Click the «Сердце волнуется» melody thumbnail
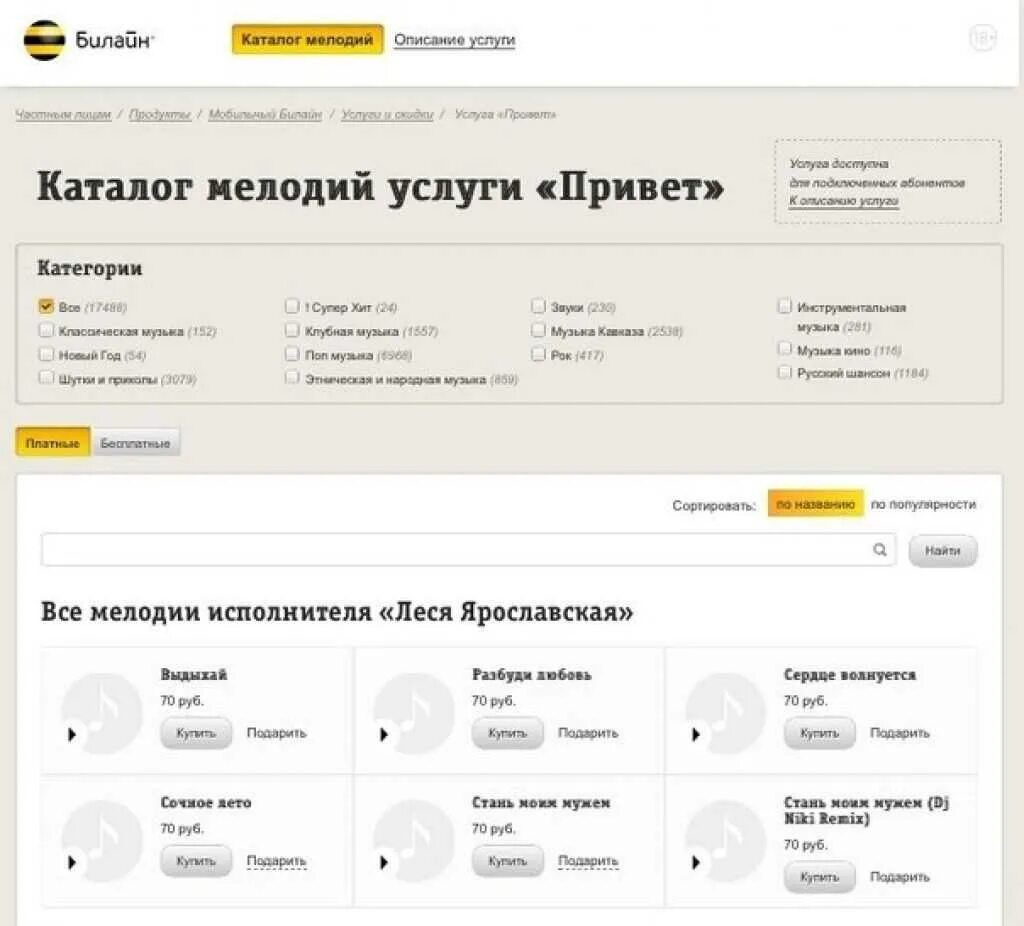Image resolution: width=1024 pixels, height=926 pixels. 725,714
